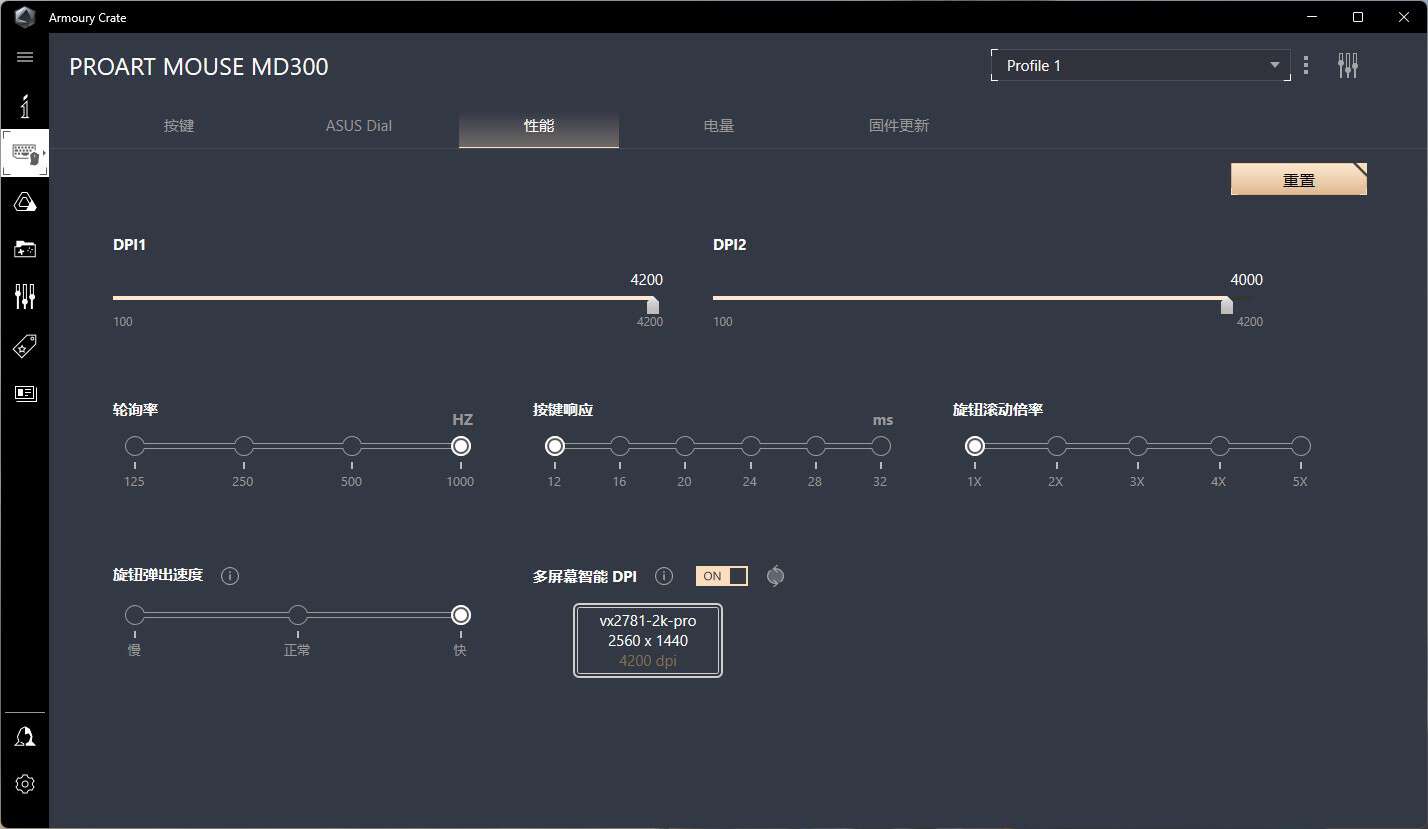
Task: Set polling rate to 500 Hz
Action: coord(351,446)
